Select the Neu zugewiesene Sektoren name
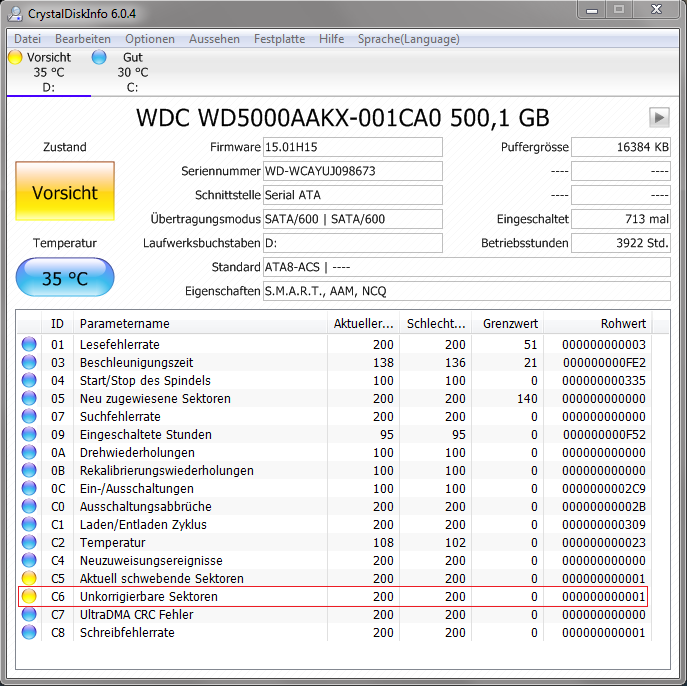This screenshot has height=686, width=687. [x=155, y=399]
